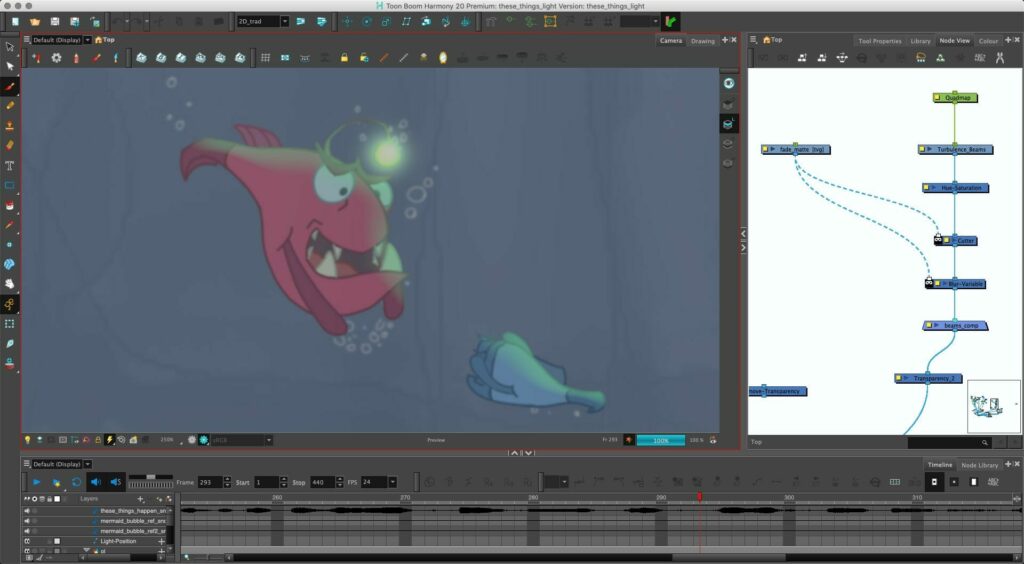Click the orange-highlighted icon in Node View toolbar
This screenshot has width=1024, height=564.
921,58
